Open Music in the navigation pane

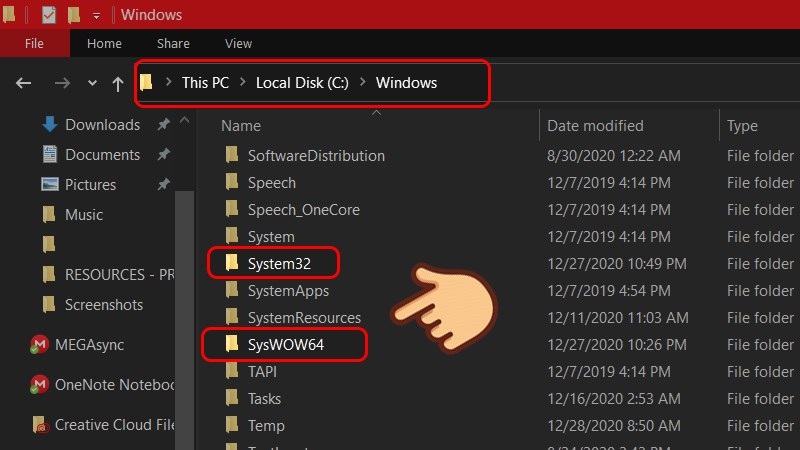tap(84, 215)
